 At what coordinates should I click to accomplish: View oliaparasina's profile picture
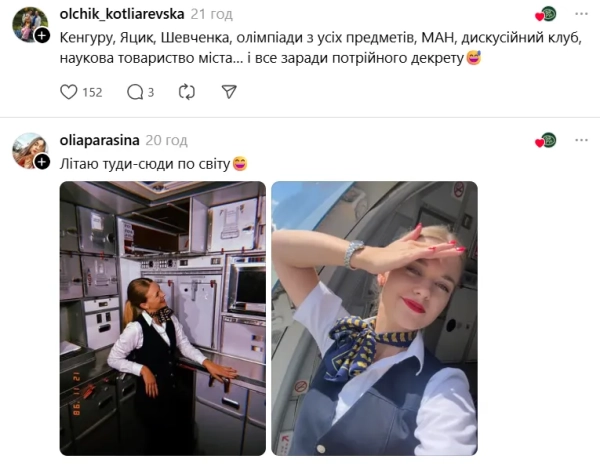[x=30, y=151]
